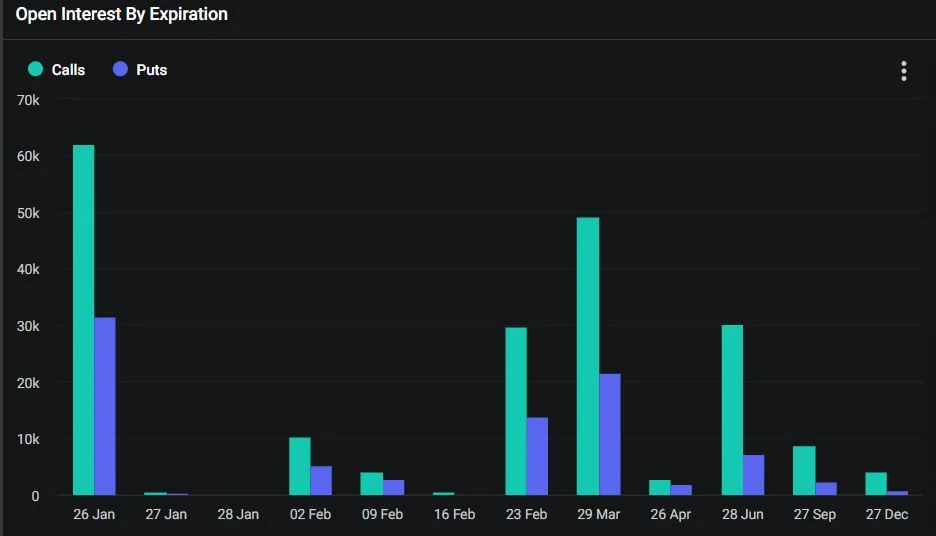Click the 27 Sep Calls bar
Viewport: 936px width, 536px height.
804,470
